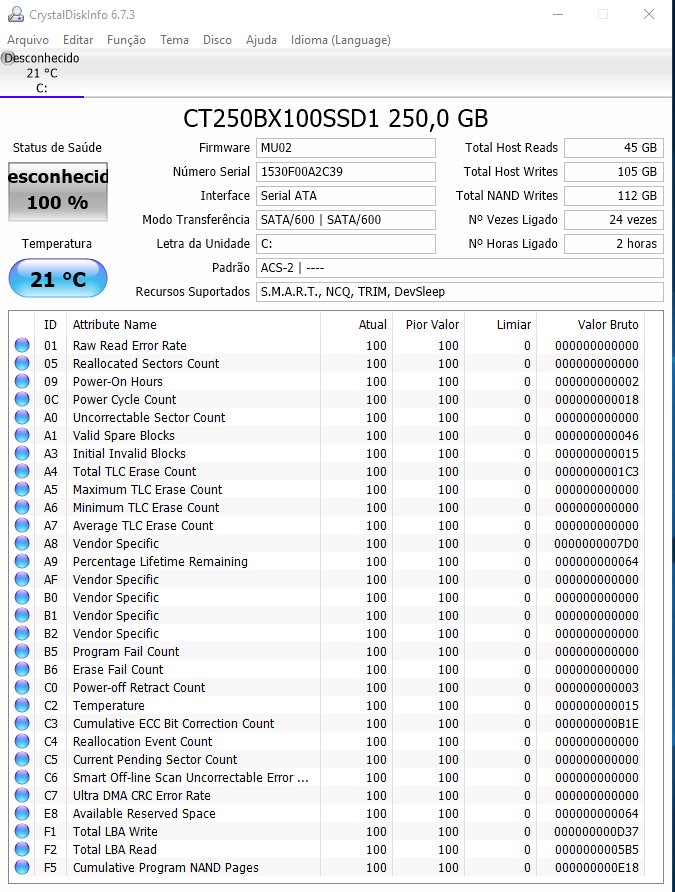Minimize the CrystalDiskInfo window

pos(558,14)
